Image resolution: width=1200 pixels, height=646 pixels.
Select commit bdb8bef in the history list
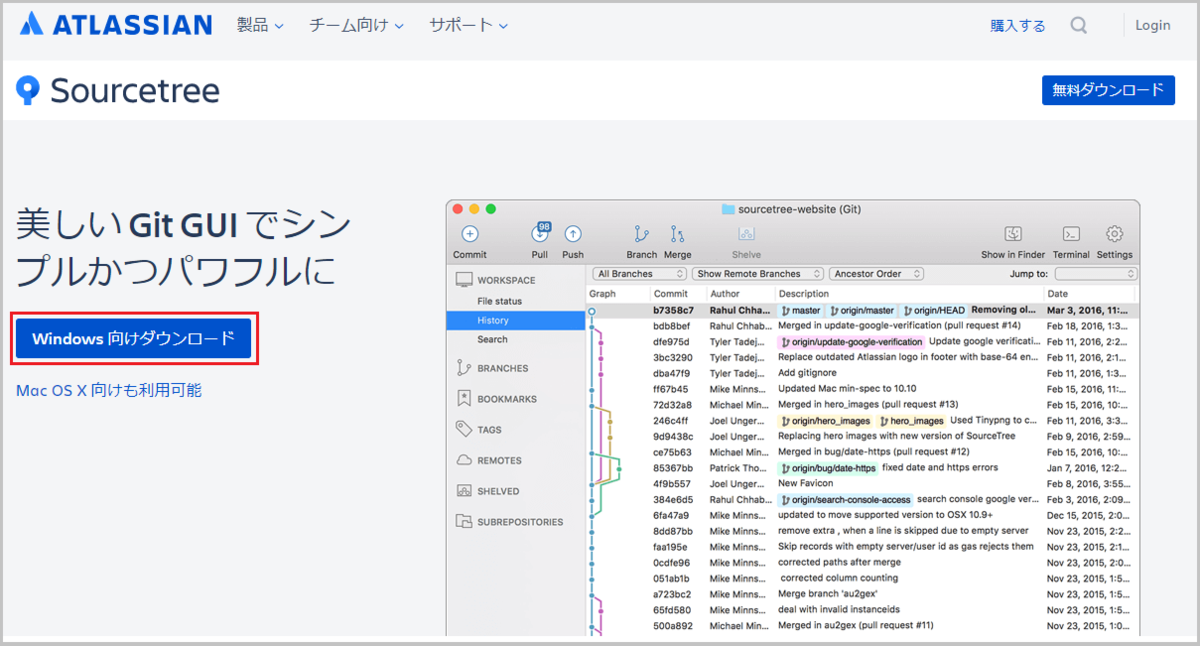(862, 326)
